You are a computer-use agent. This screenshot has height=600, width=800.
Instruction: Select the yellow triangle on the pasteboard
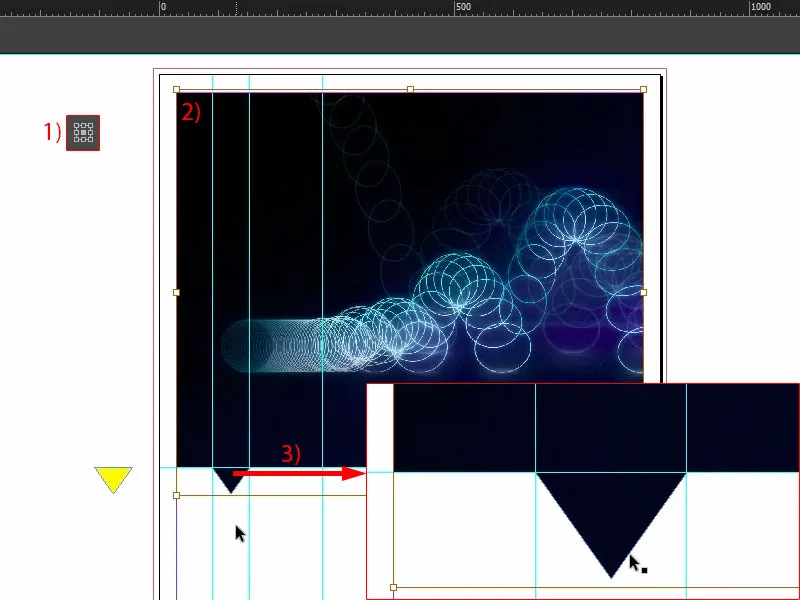point(113,480)
